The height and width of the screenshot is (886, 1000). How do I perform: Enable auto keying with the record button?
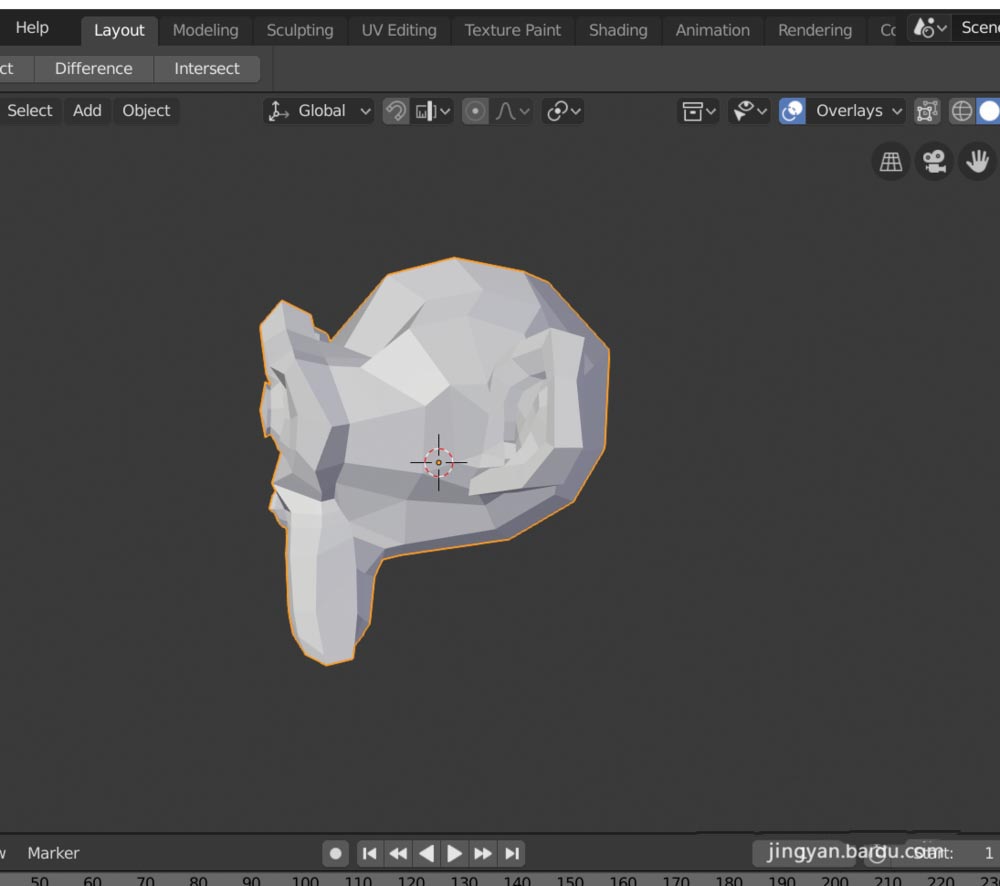335,853
